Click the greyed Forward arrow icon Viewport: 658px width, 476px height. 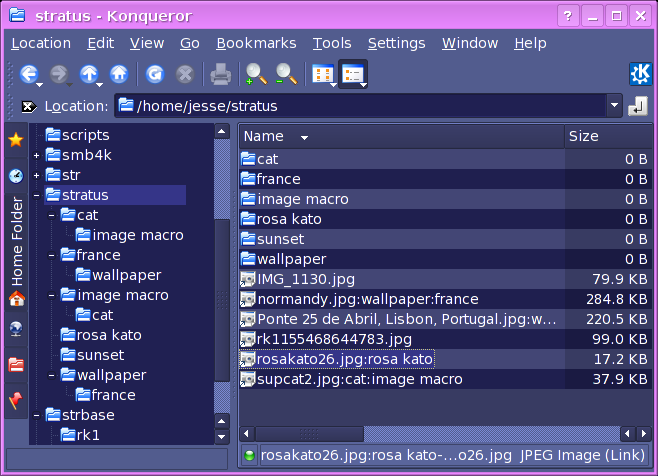pyautogui.click(x=58, y=74)
